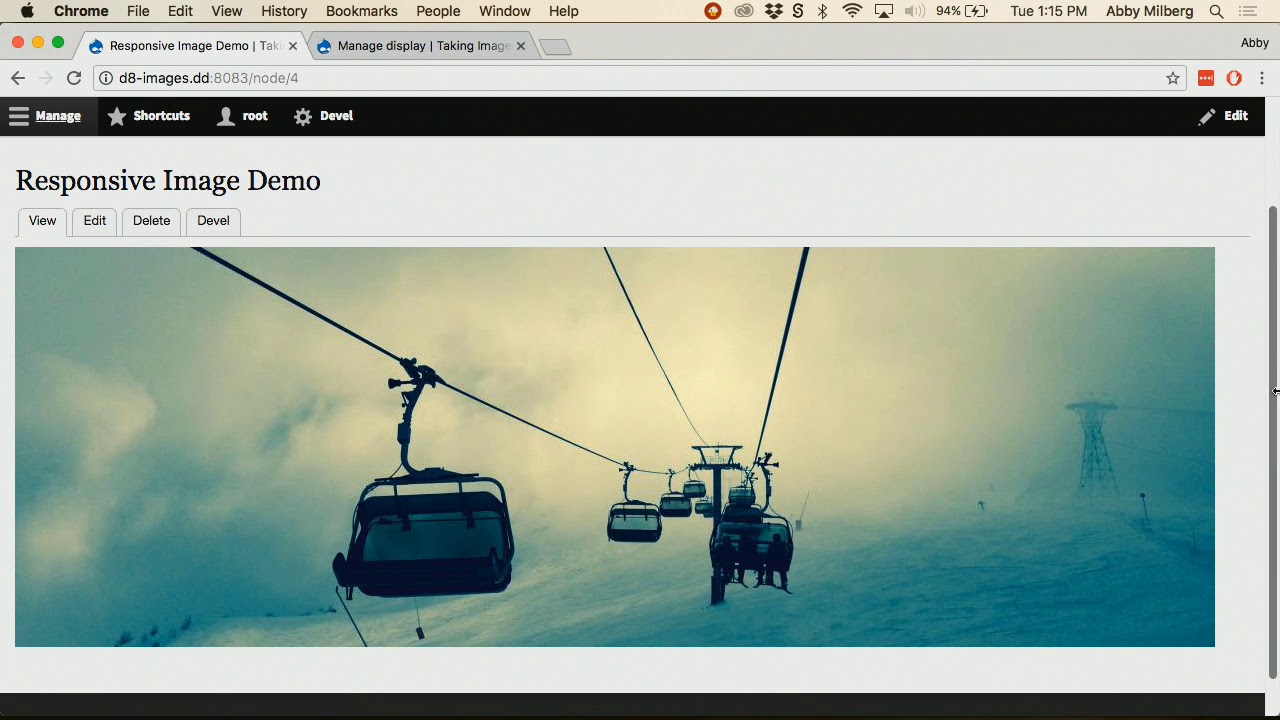Expand the Shortcuts toolbar tray
The height and width of the screenshot is (720, 1280).
[148, 116]
